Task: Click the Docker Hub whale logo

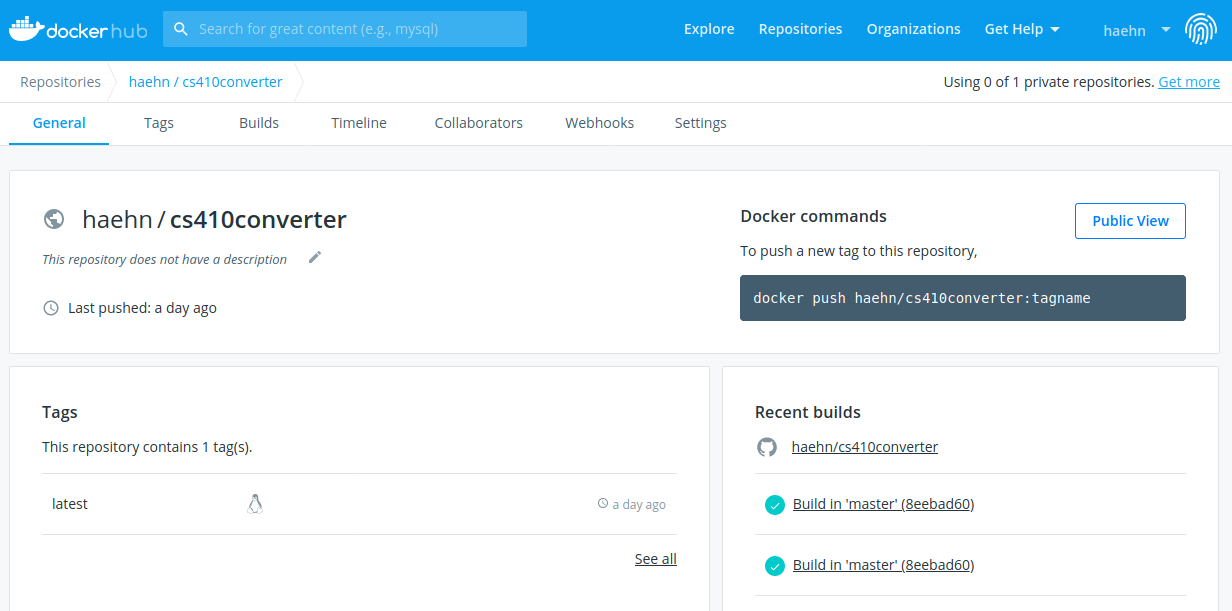Action: (78, 30)
